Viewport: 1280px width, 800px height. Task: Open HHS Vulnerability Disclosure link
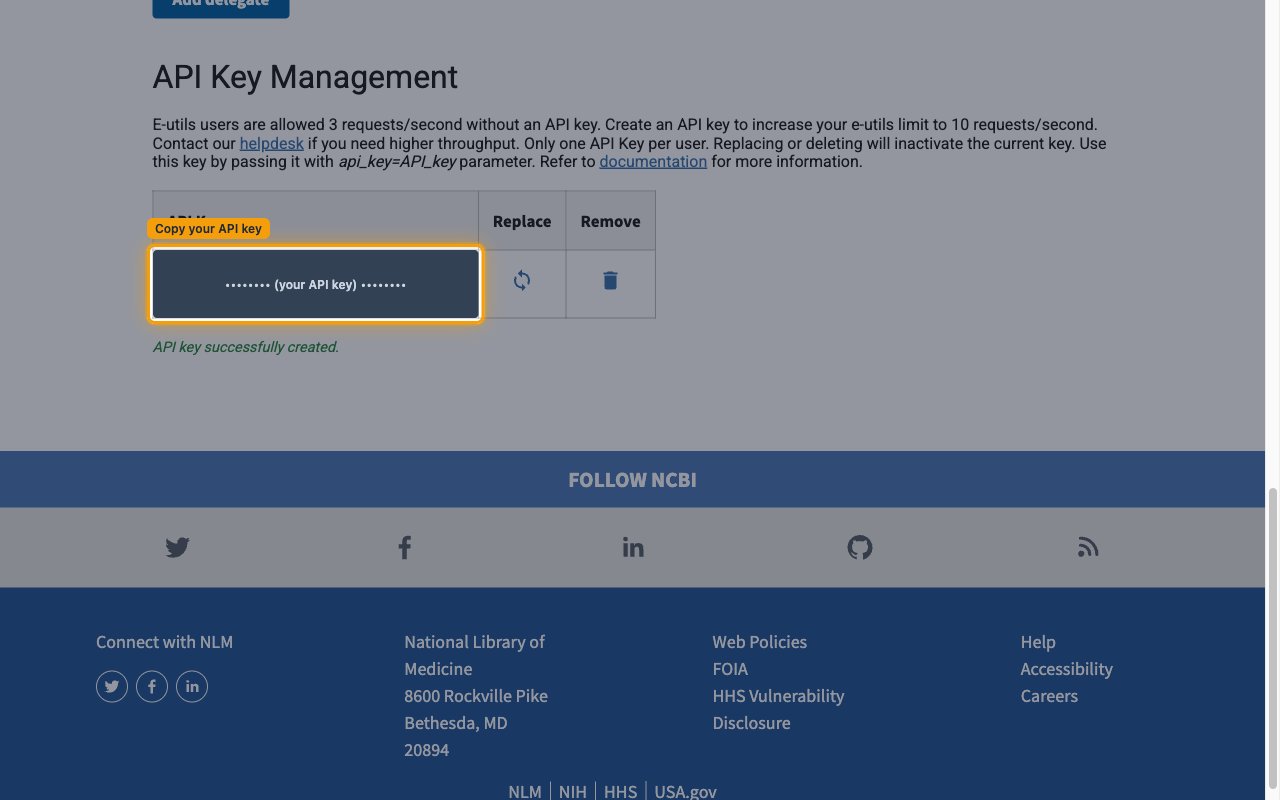(778, 709)
